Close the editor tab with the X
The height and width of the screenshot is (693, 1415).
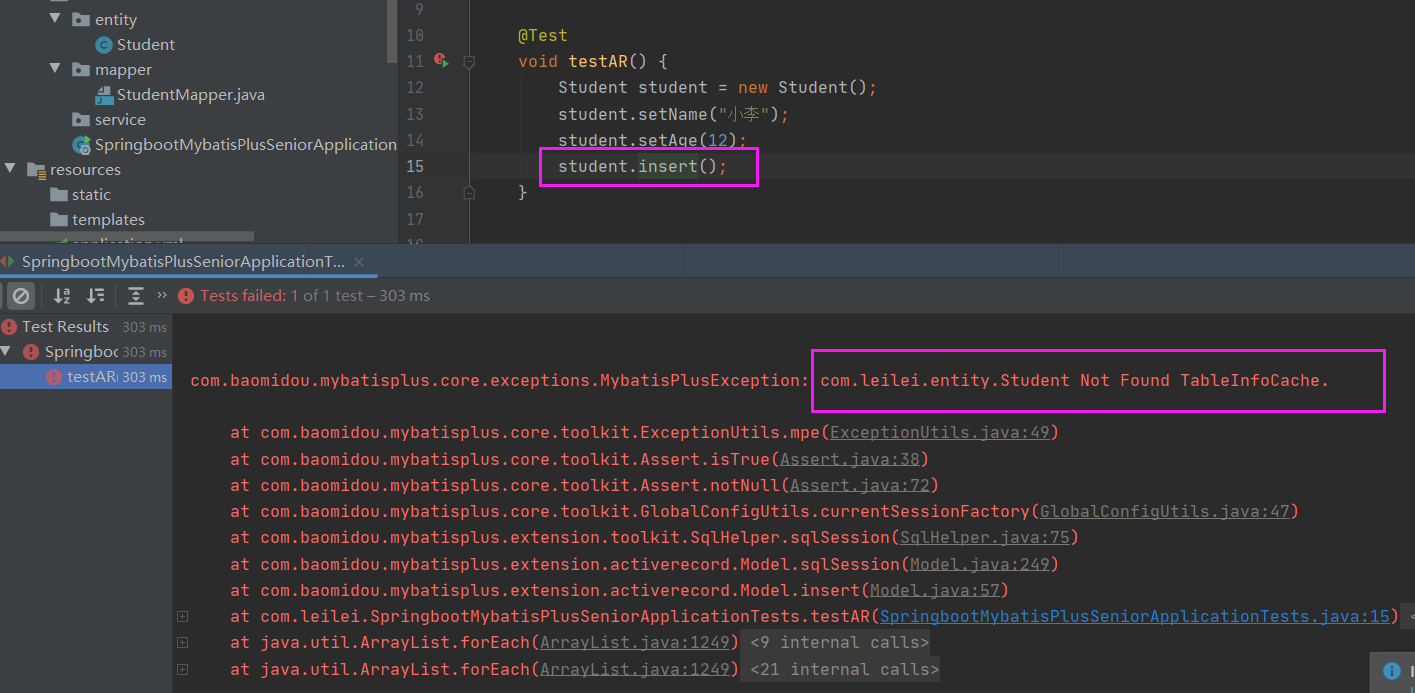(359, 261)
